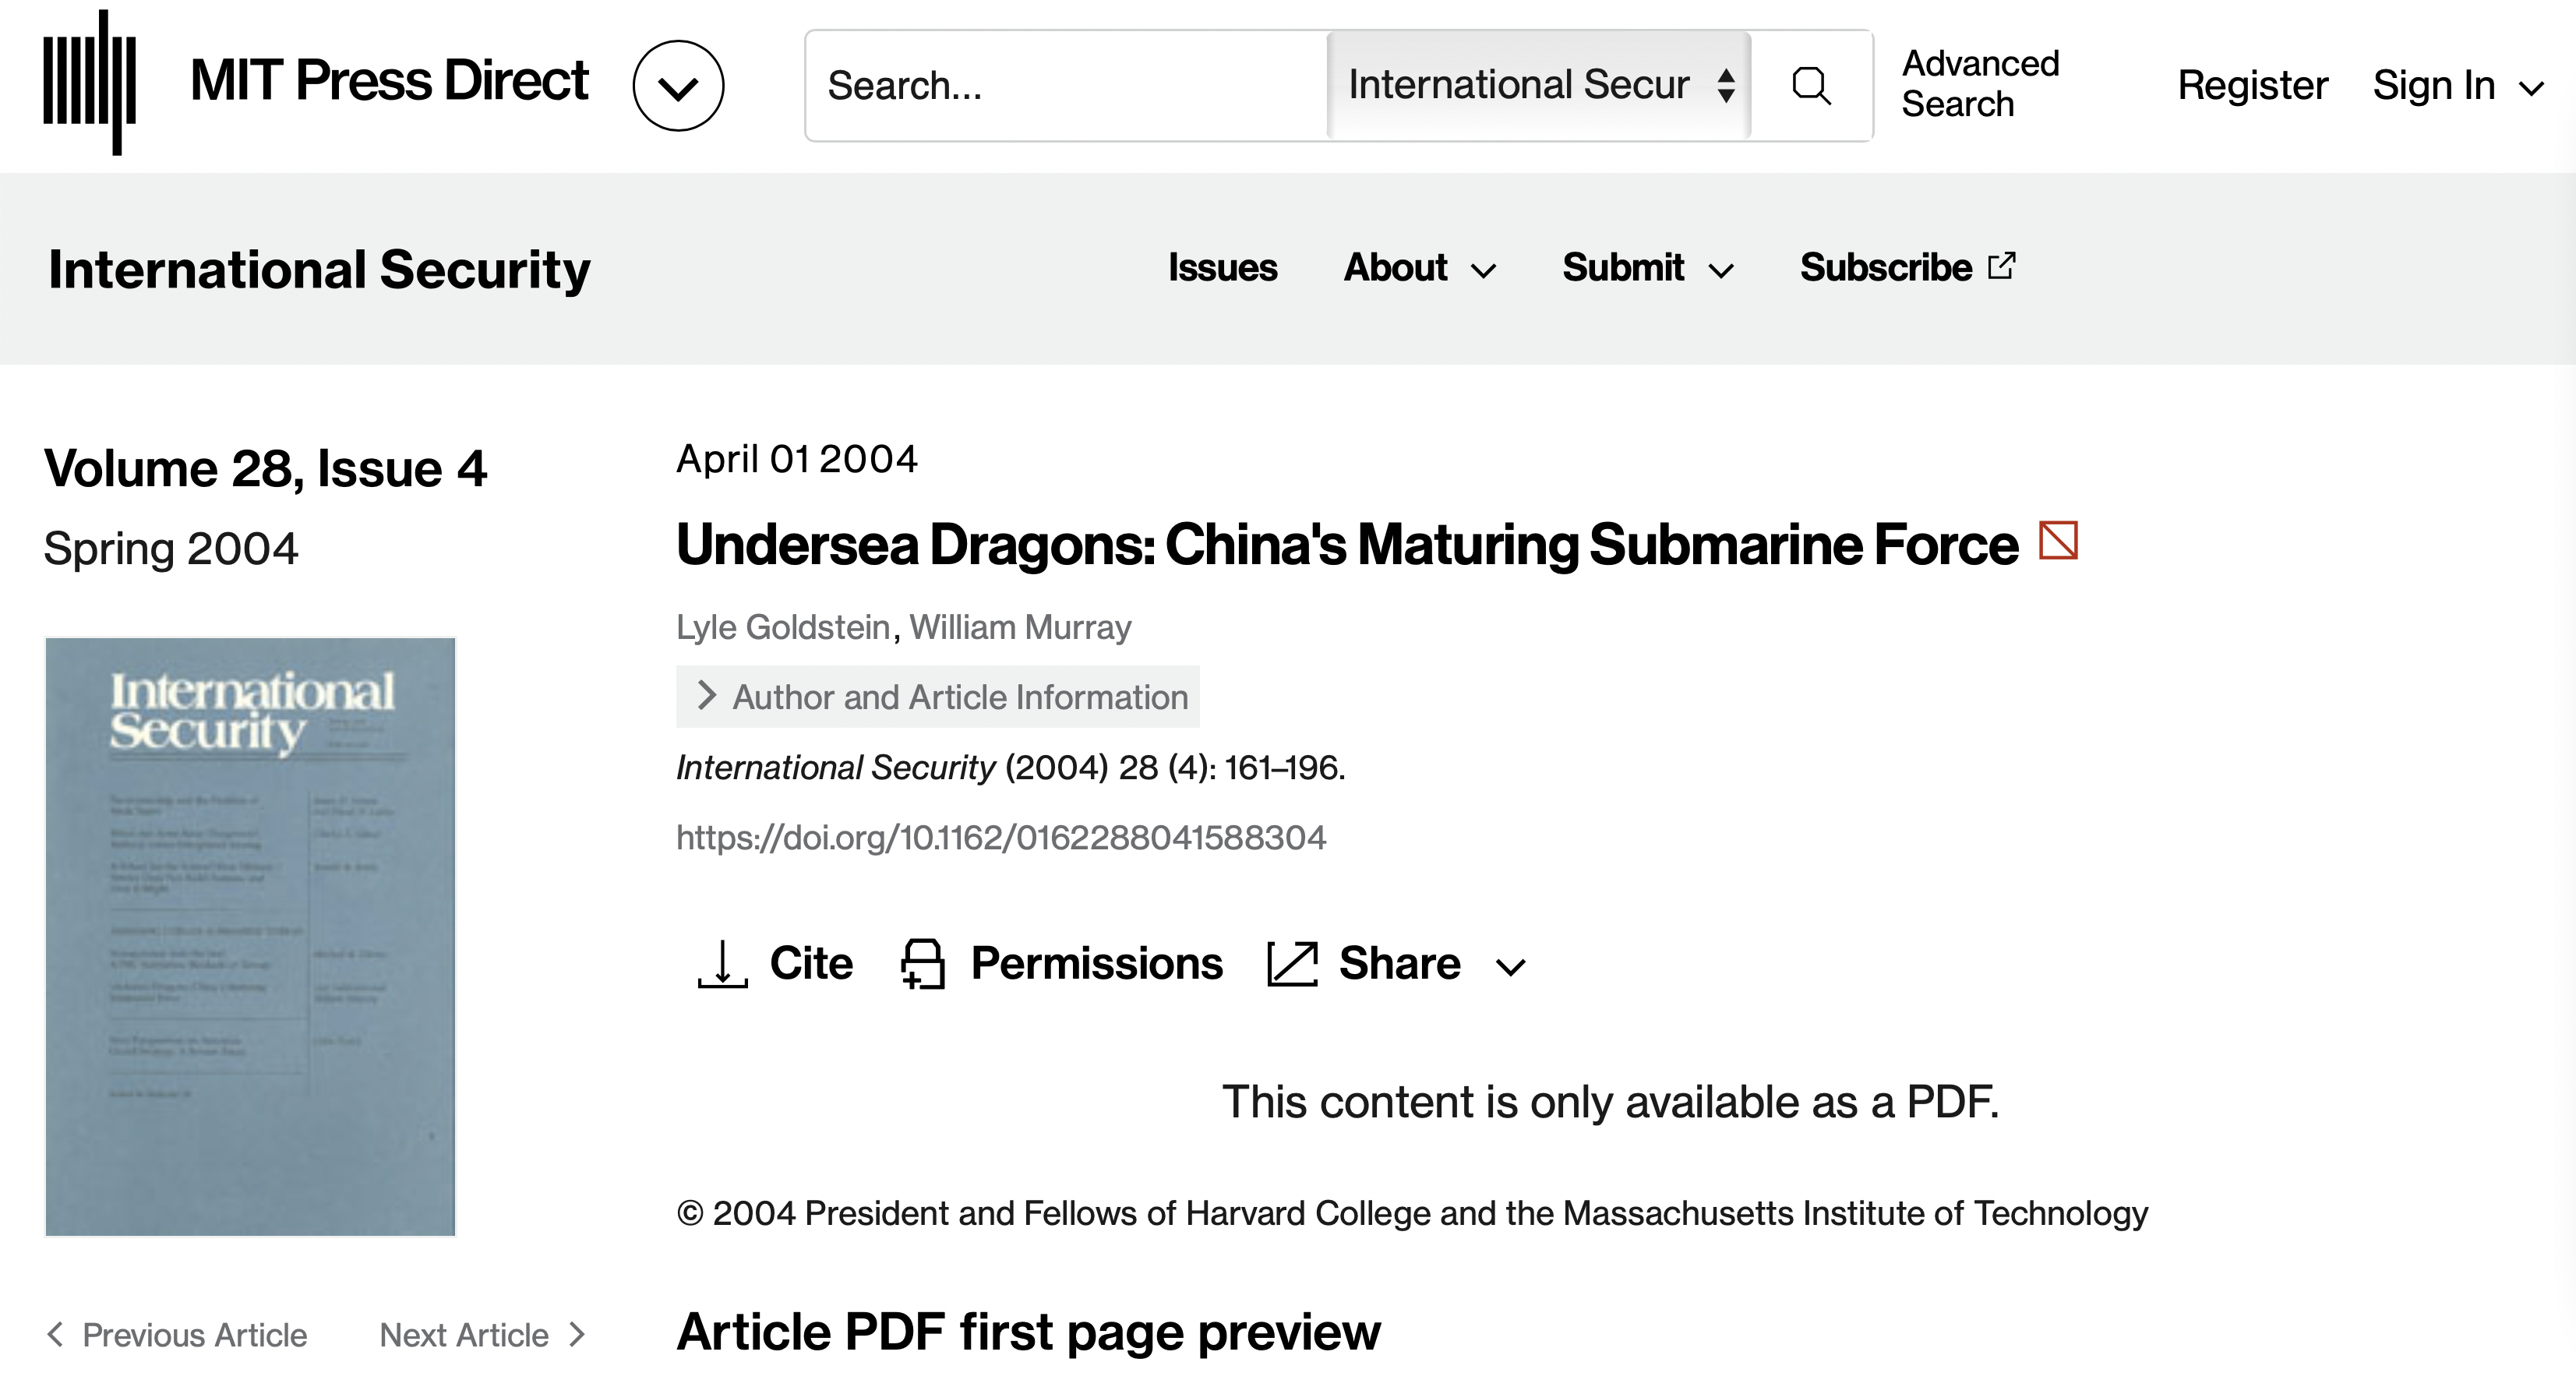Click the MIT Press Direct wordmark

tap(389, 81)
